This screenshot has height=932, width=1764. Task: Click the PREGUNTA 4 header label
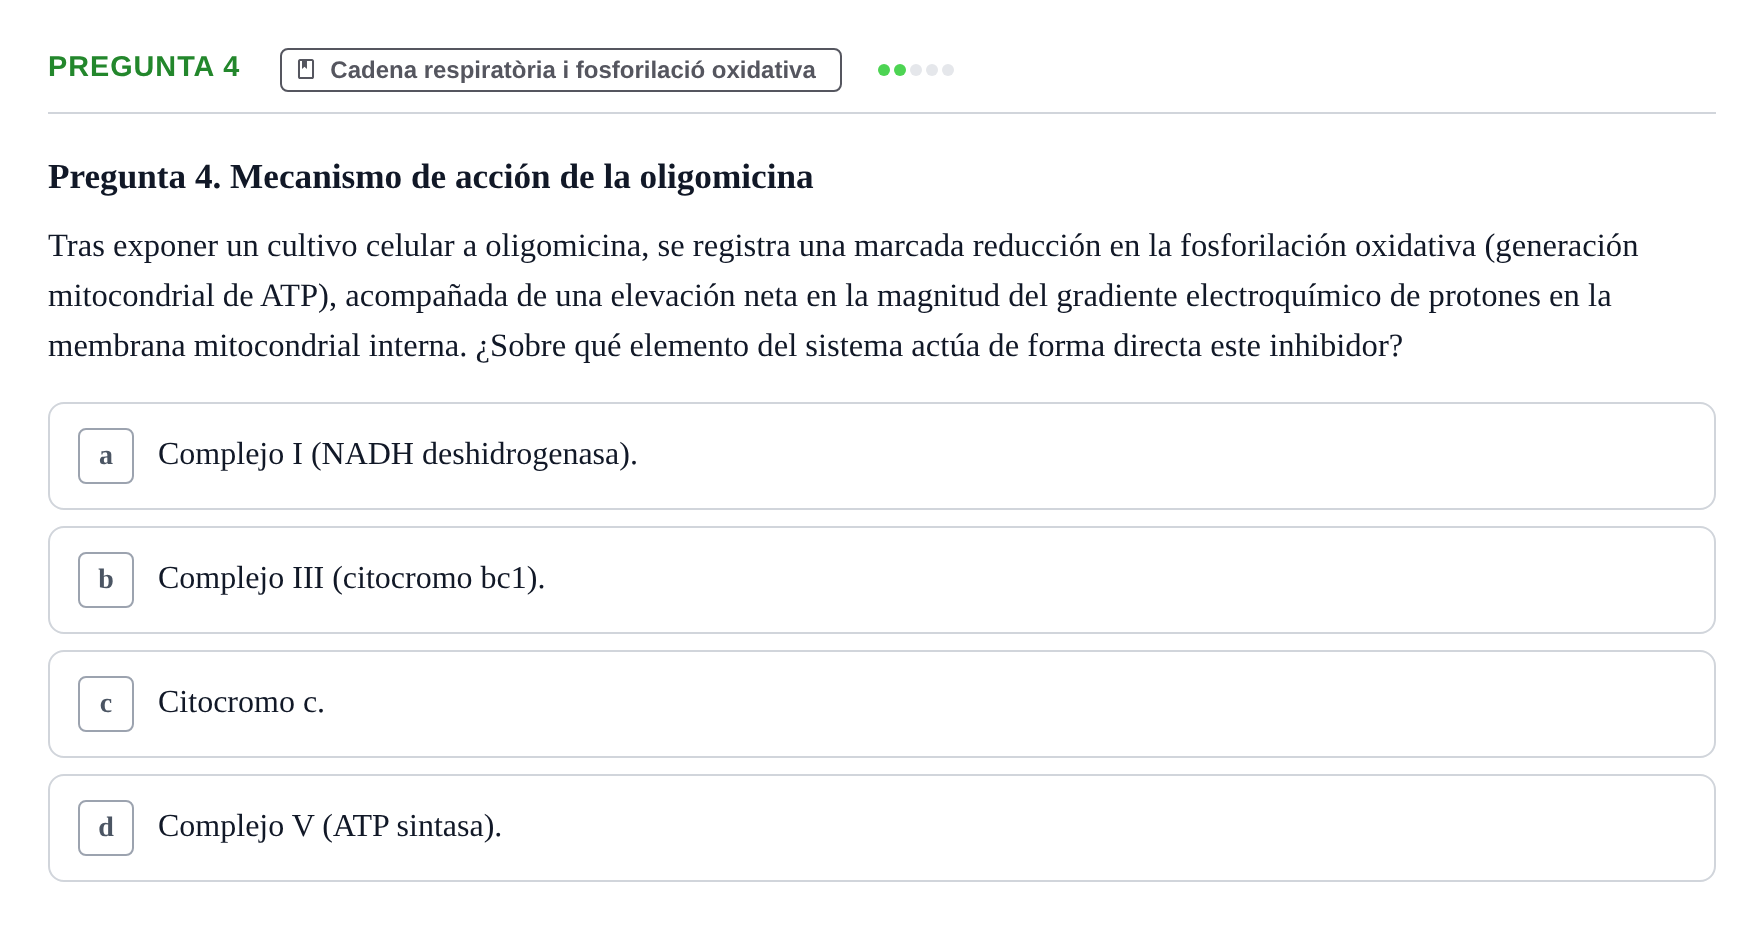pos(144,66)
